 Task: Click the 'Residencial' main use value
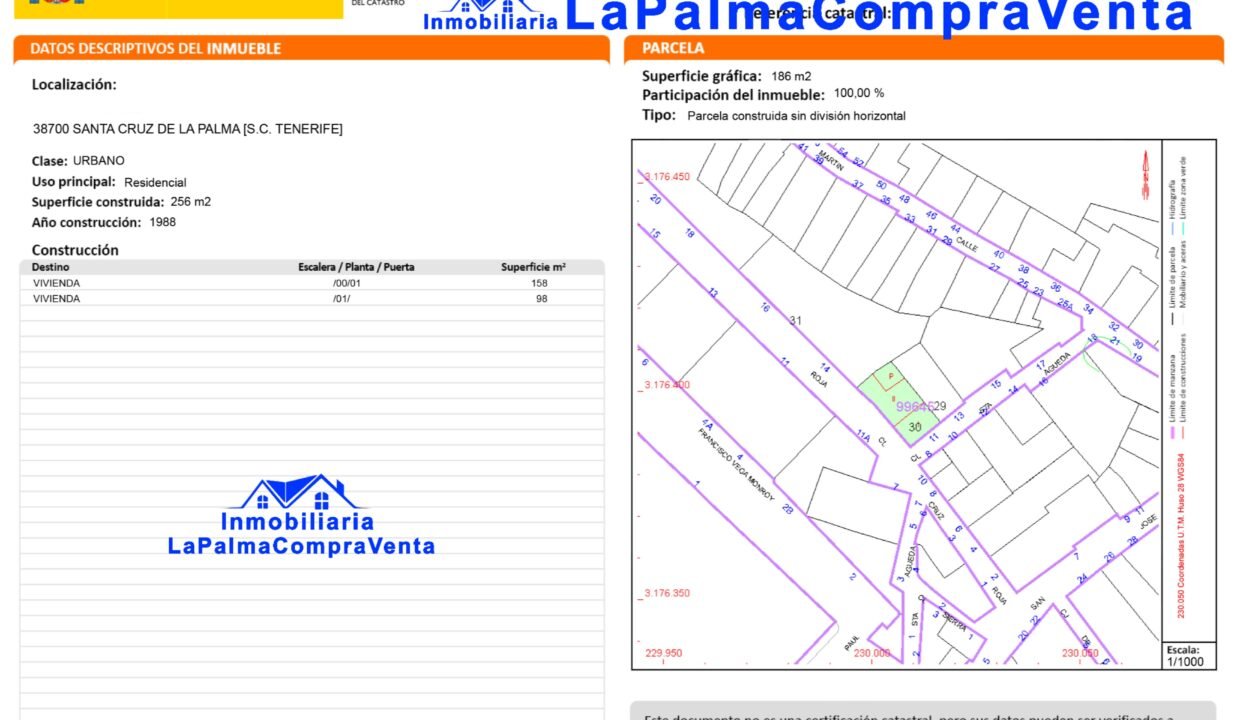coord(155,182)
